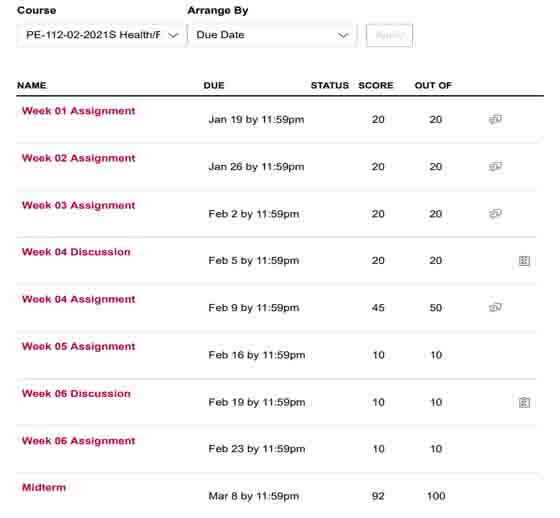This screenshot has width=560, height=518.
Task: Expand the Course dropdown selector
Action: pyautogui.click(x=101, y=35)
